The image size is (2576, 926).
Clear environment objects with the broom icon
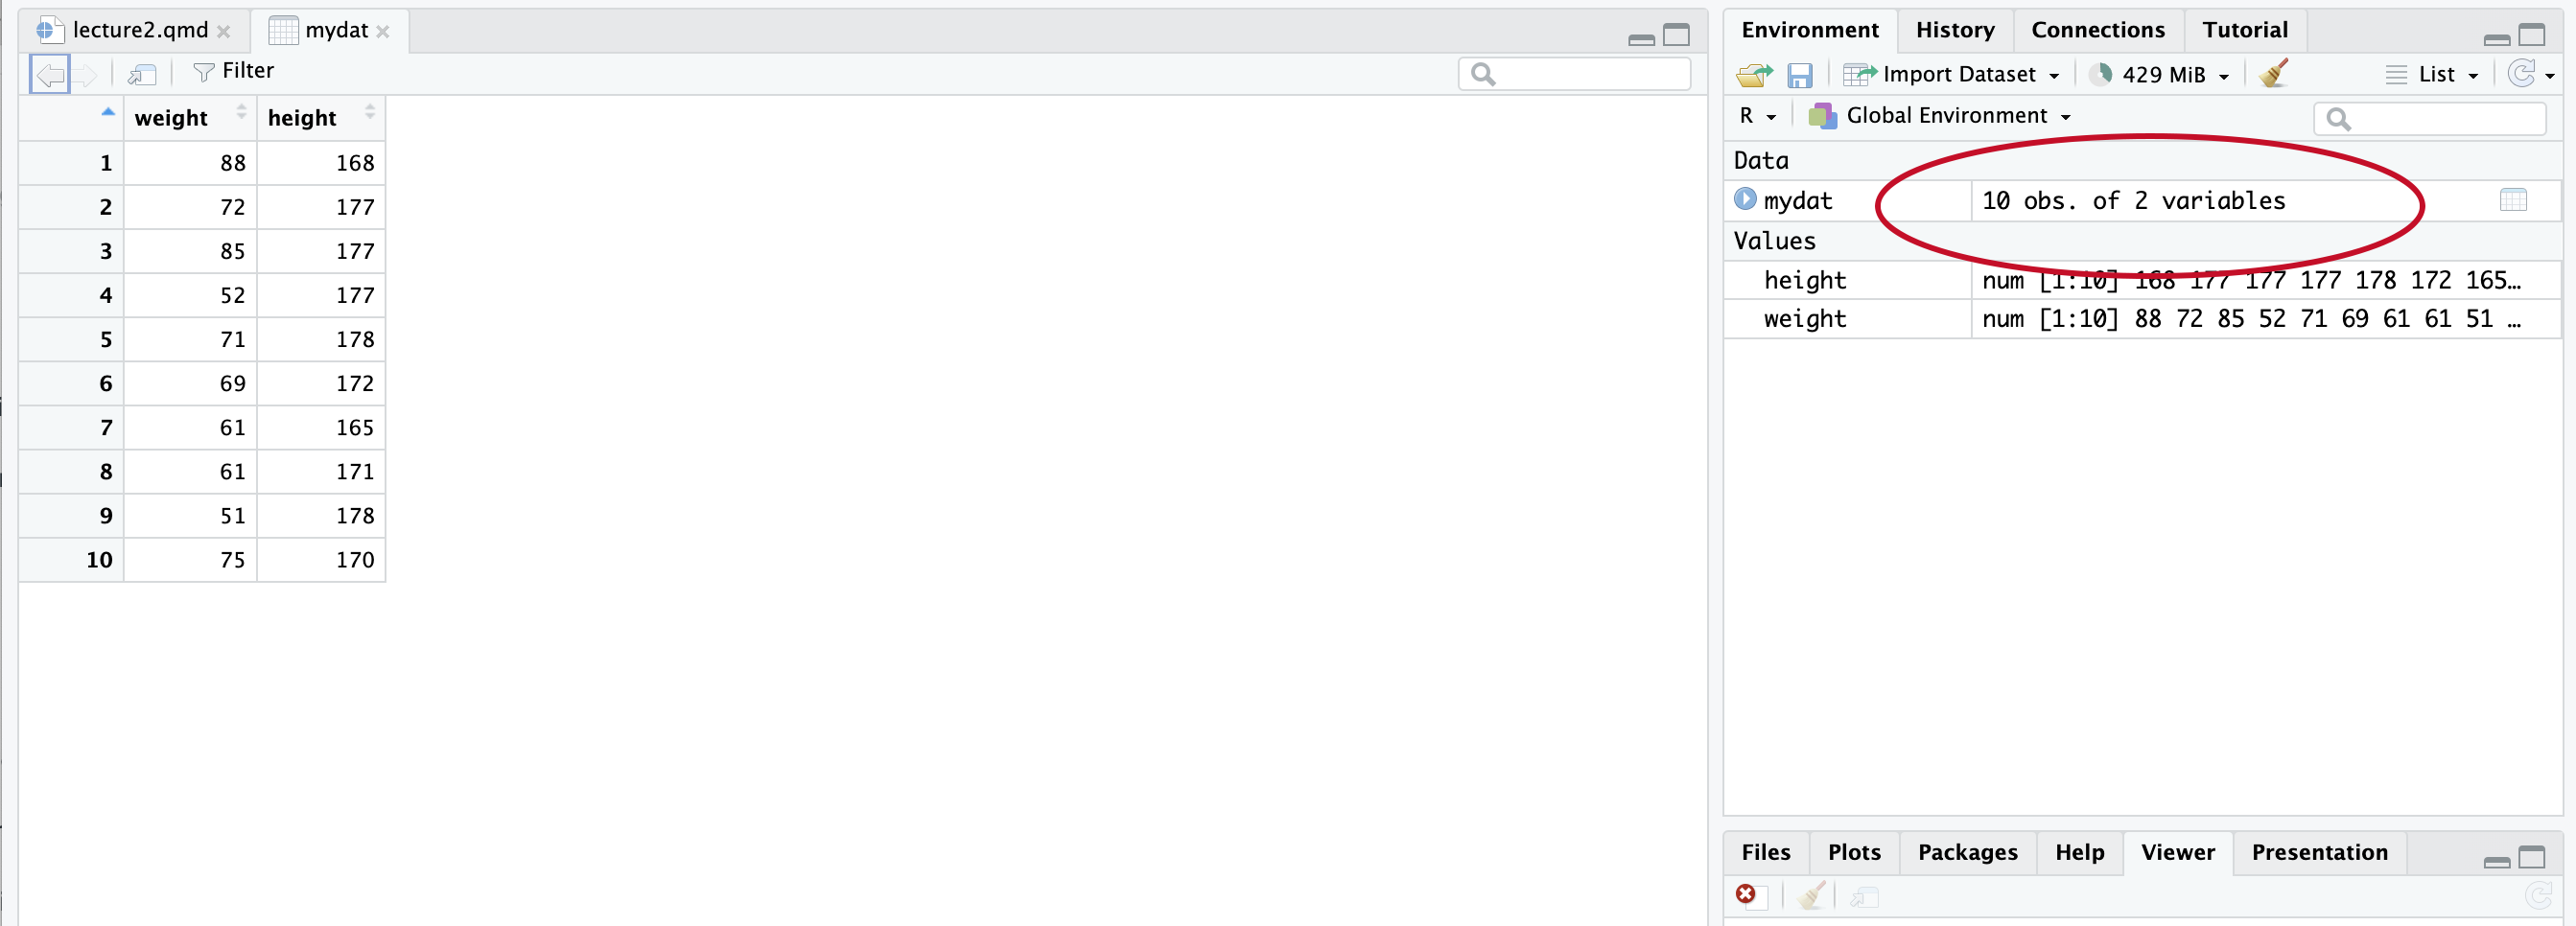[x=2273, y=75]
